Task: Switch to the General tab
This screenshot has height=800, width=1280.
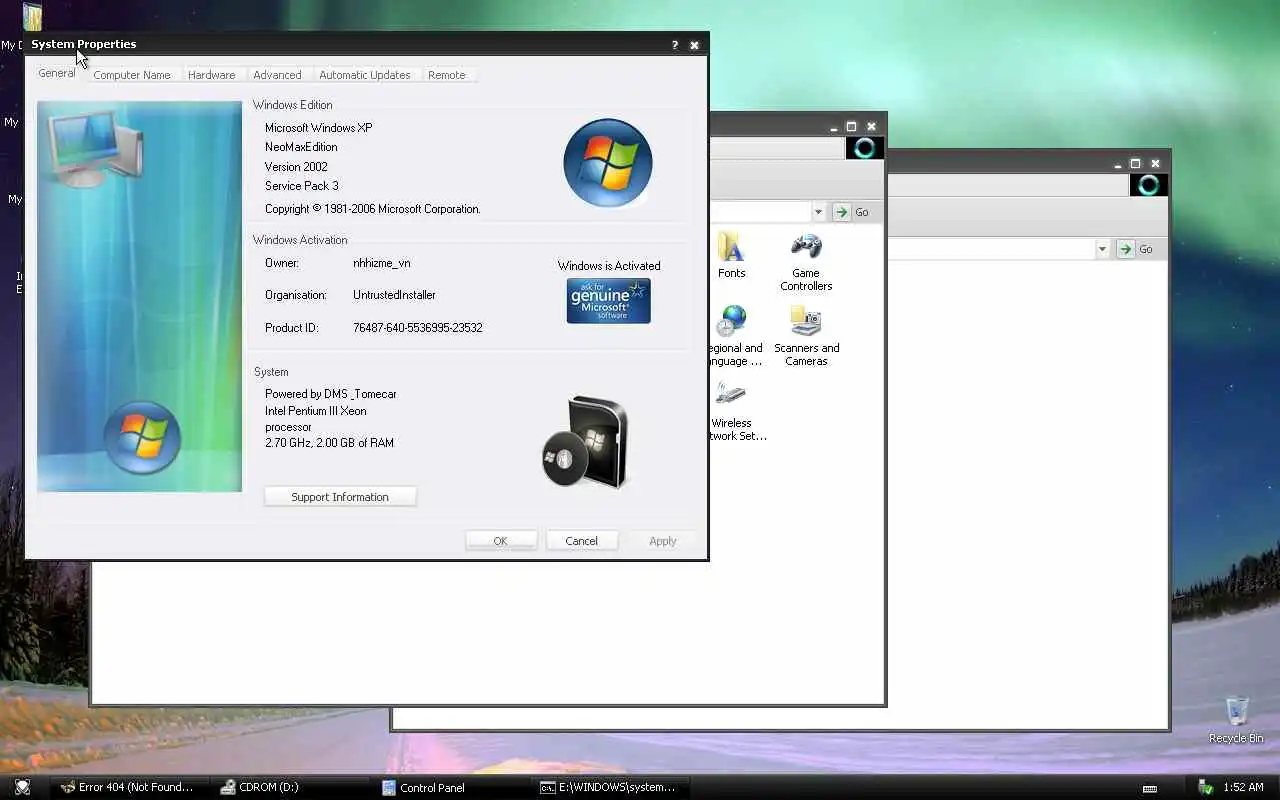Action: [x=56, y=73]
